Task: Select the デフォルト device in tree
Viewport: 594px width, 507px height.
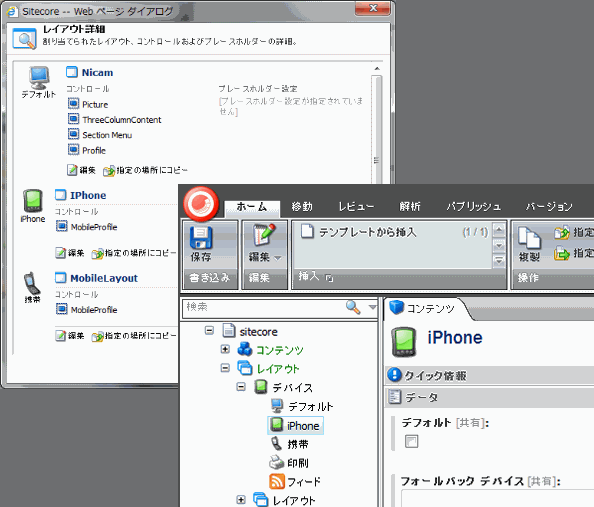Action: point(302,406)
